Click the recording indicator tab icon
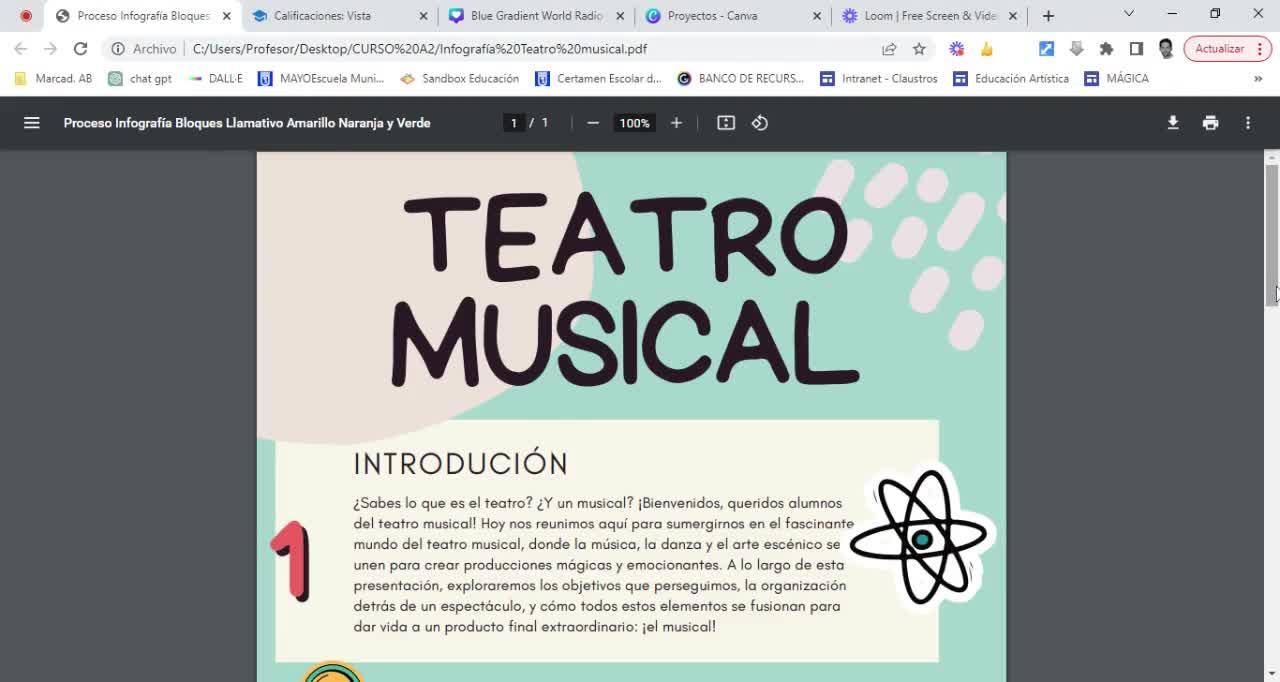1280x682 pixels. 26,16
